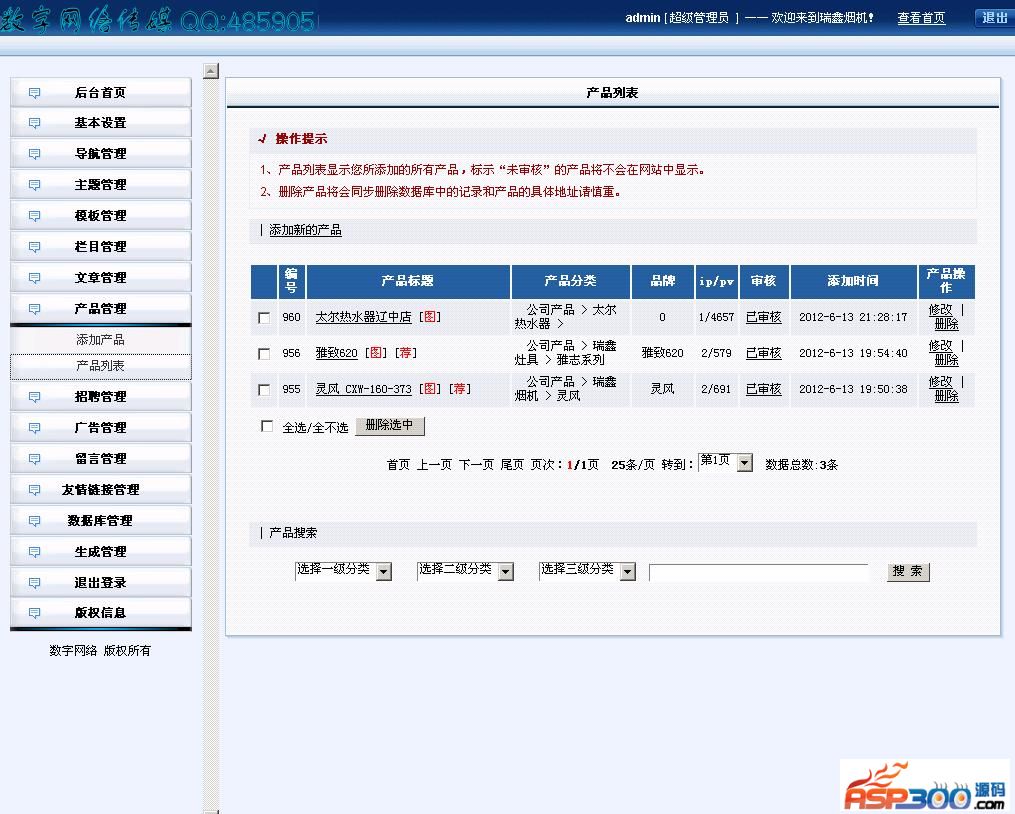Go to 首页 in pagination
Image resolution: width=1015 pixels, height=814 pixels.
[398, 465]
